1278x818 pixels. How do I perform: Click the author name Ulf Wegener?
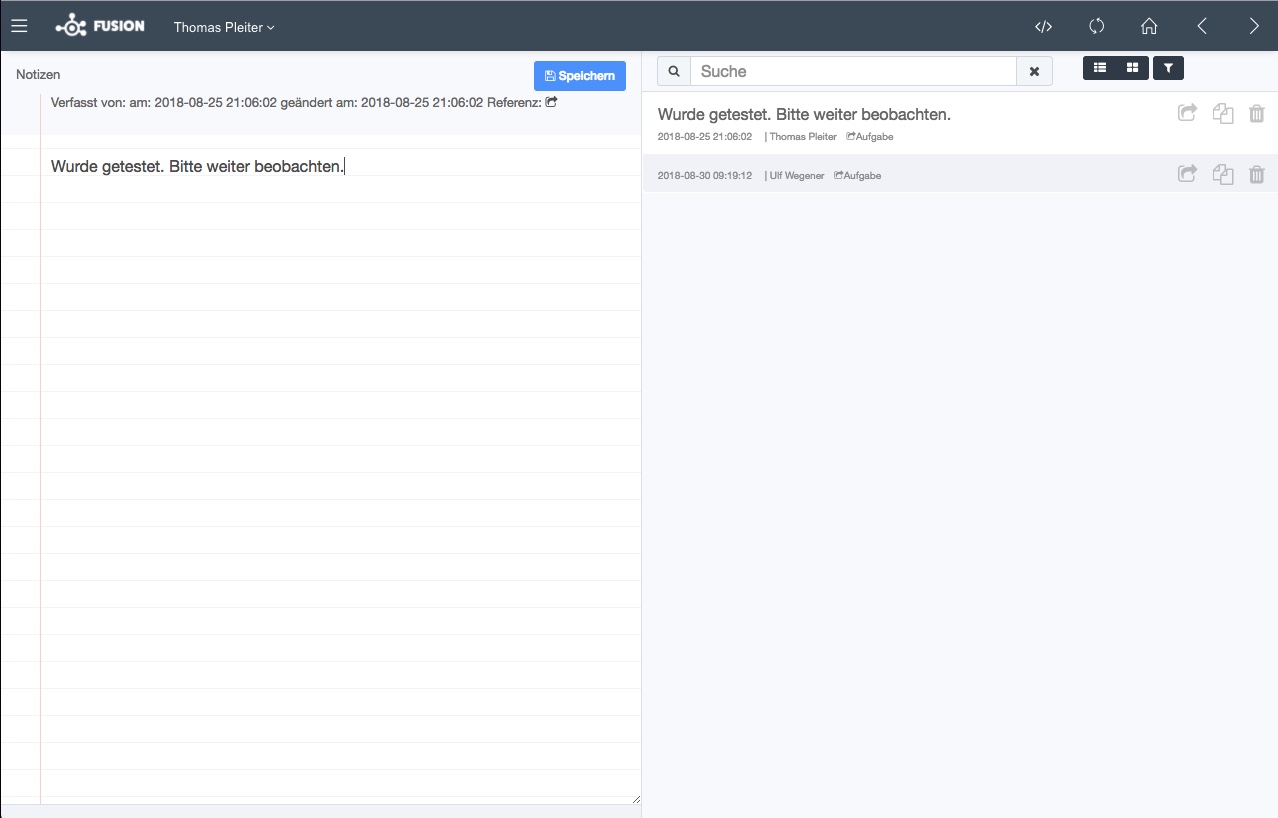click(x=797, y=176)
